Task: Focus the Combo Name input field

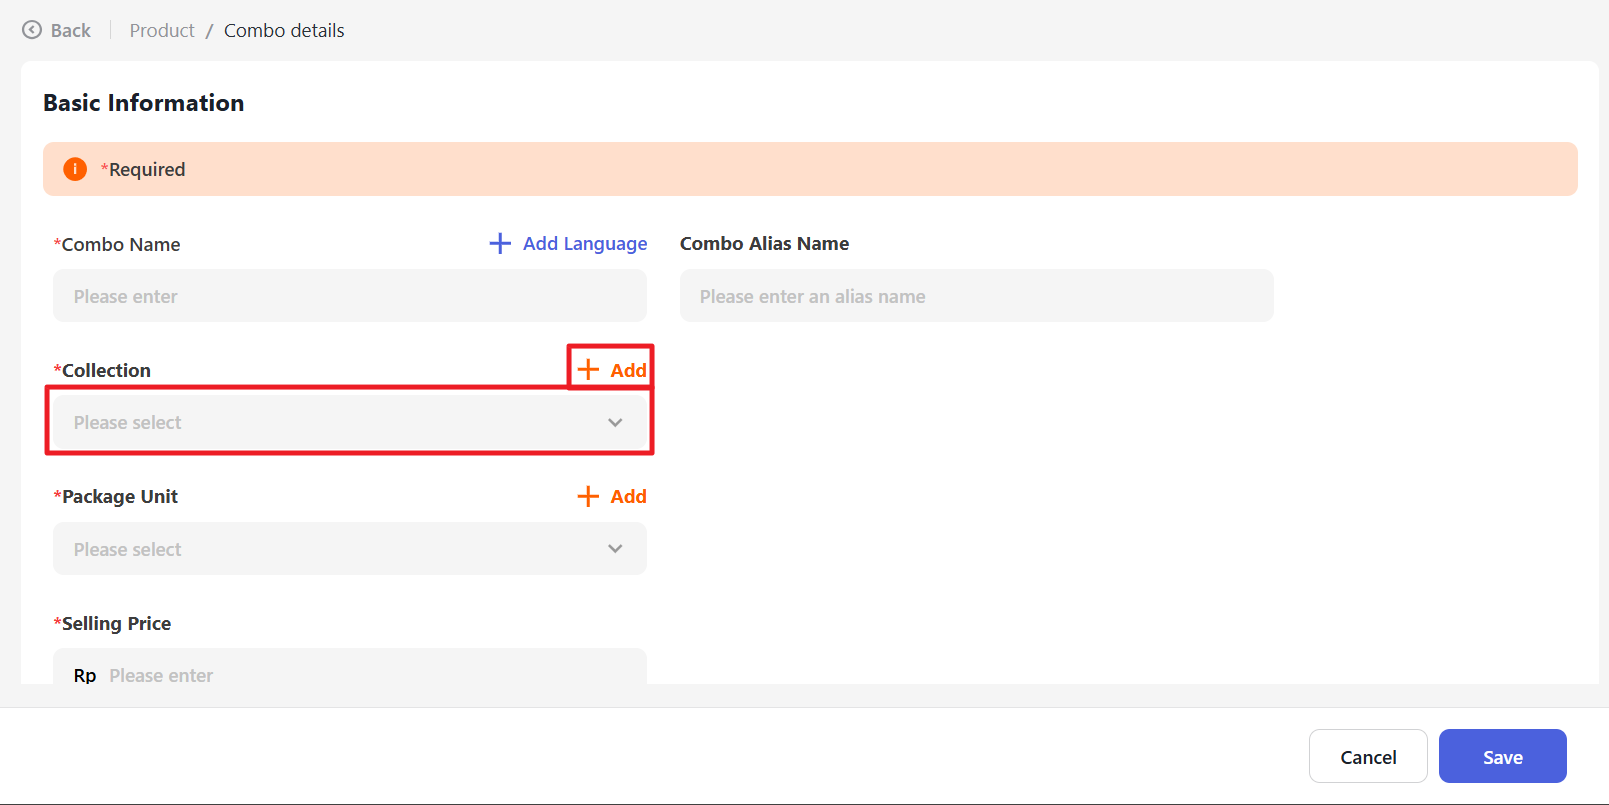Action: tap(349, 296)
